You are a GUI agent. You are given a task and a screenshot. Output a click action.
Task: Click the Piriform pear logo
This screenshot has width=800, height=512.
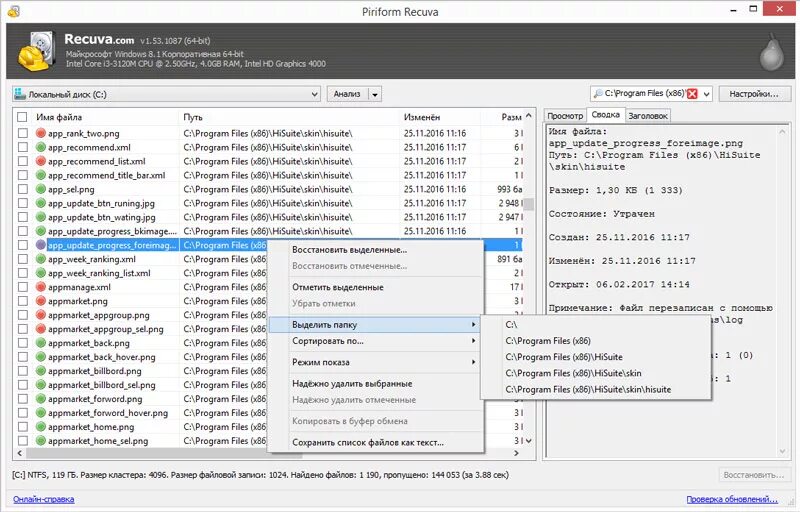771,52
